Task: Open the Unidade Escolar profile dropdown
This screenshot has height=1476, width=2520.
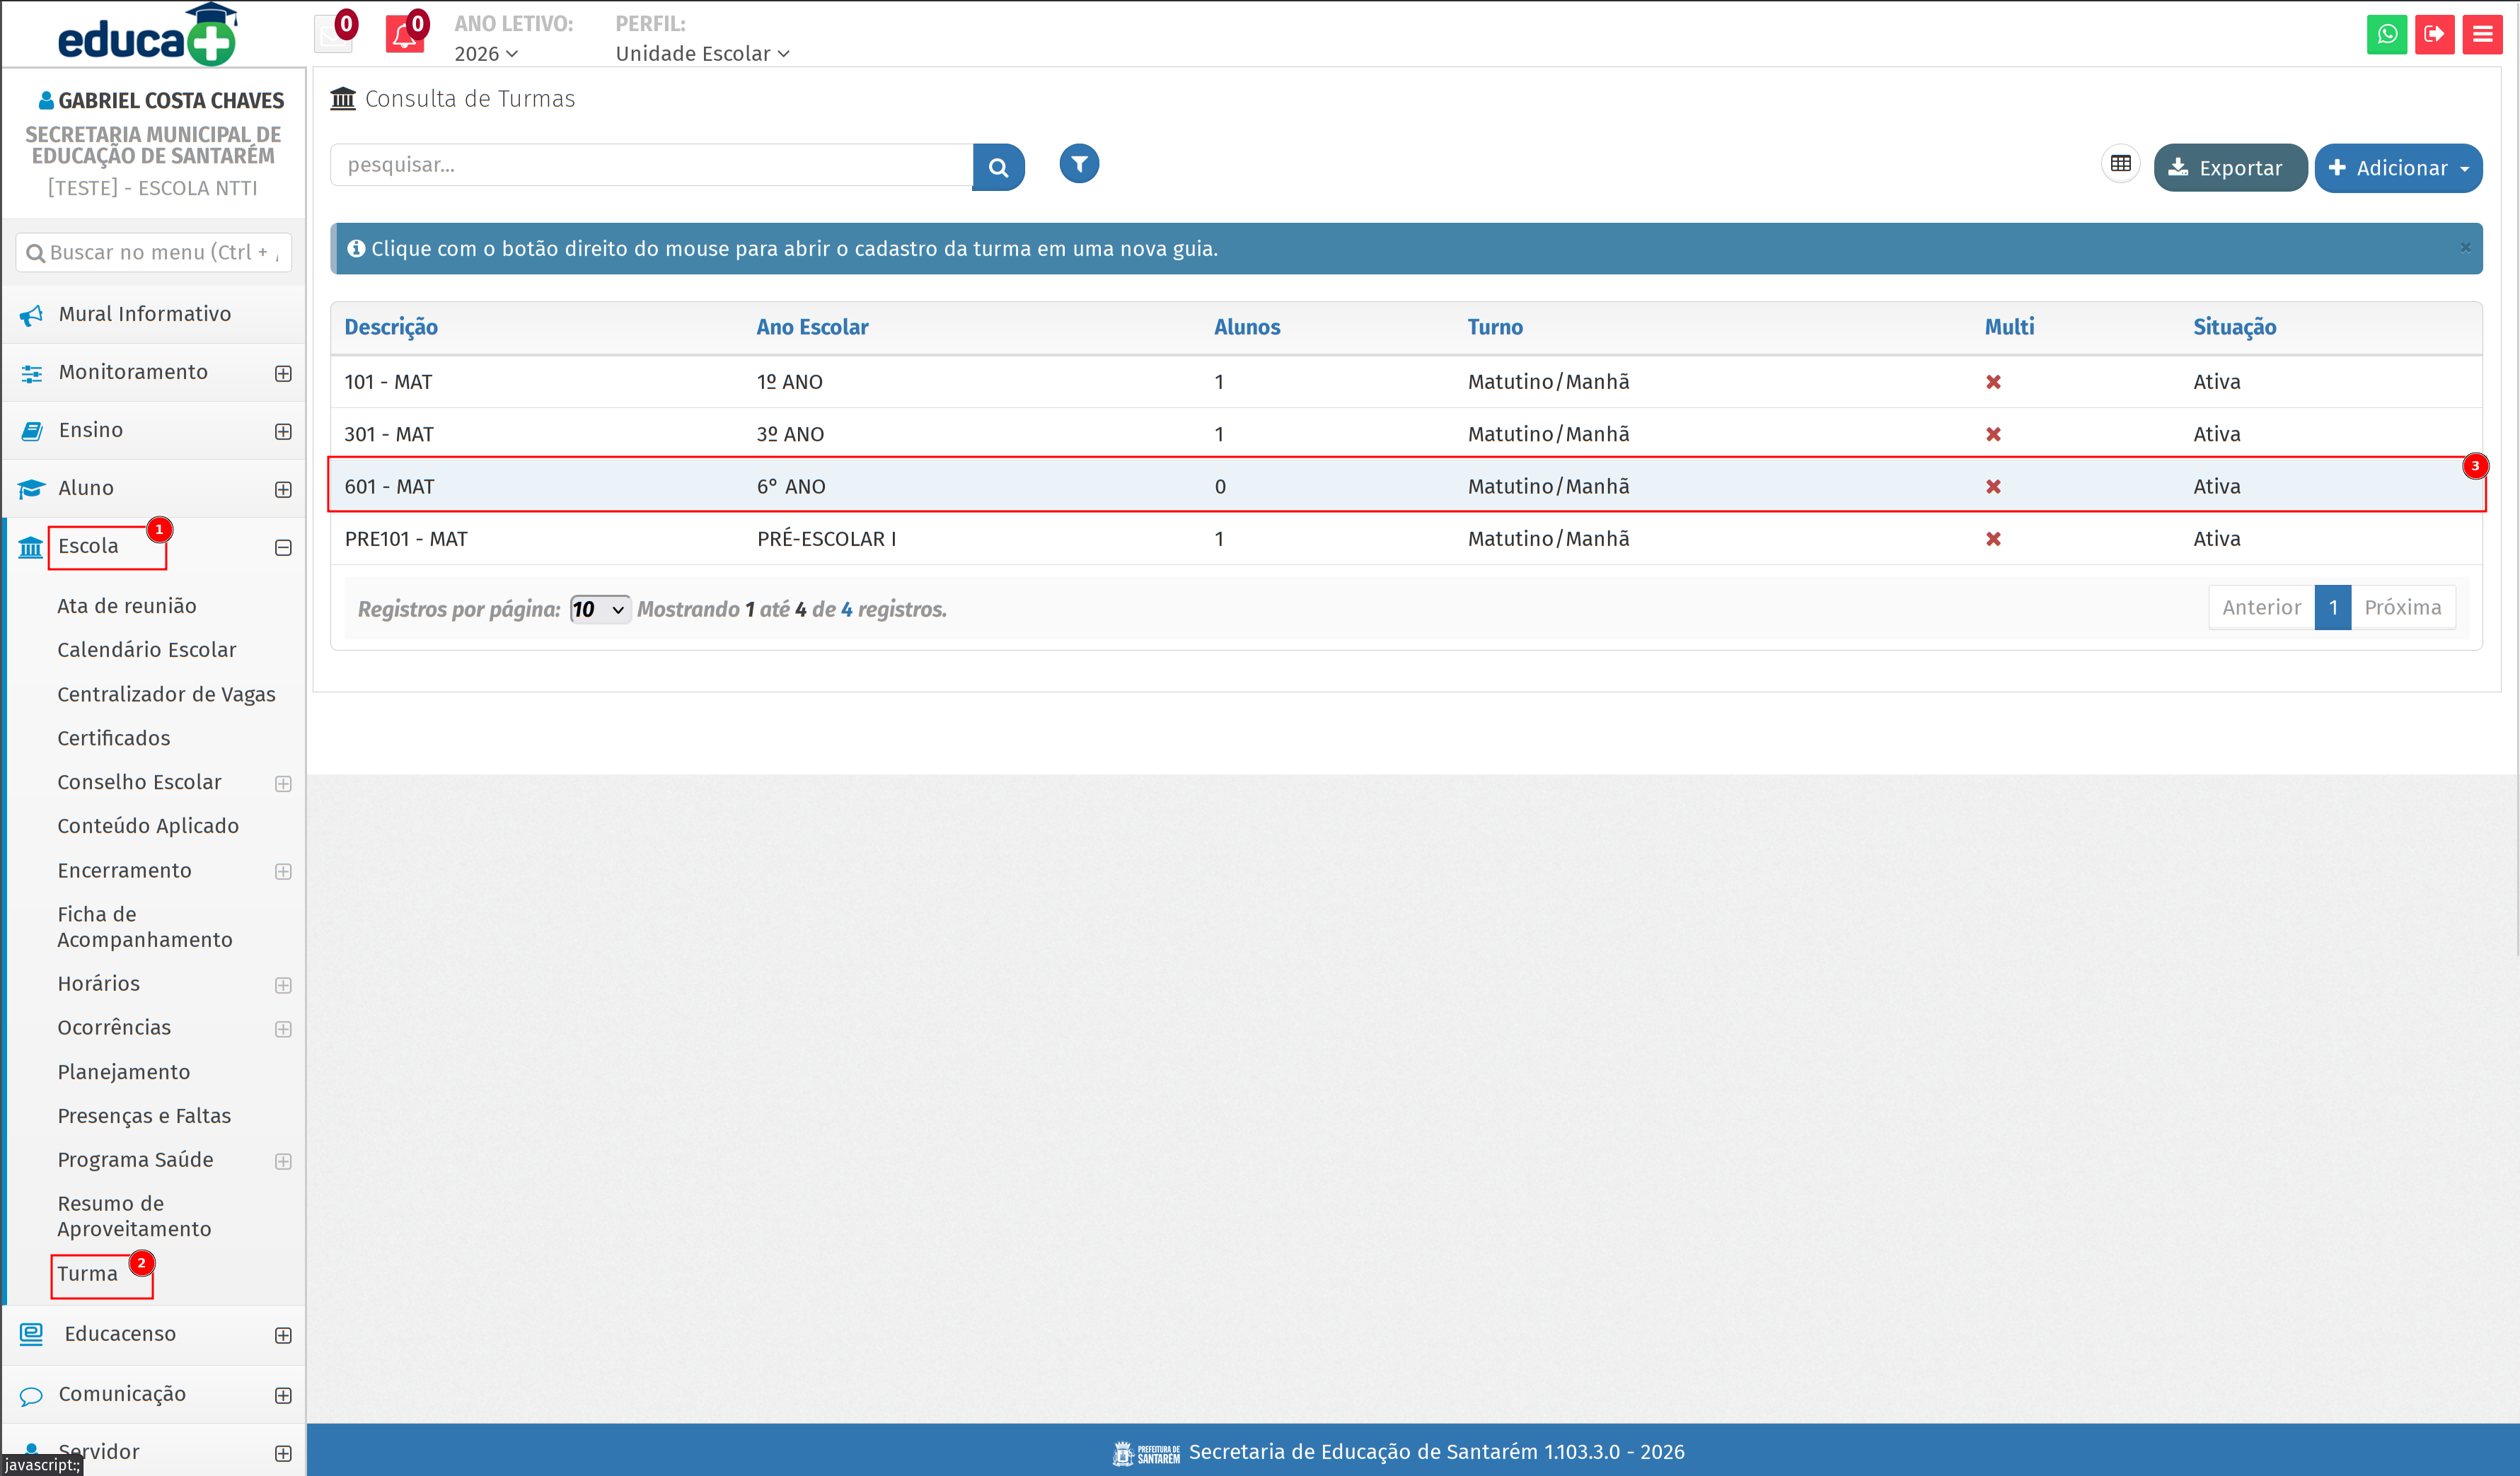Action: click(702, 54)
